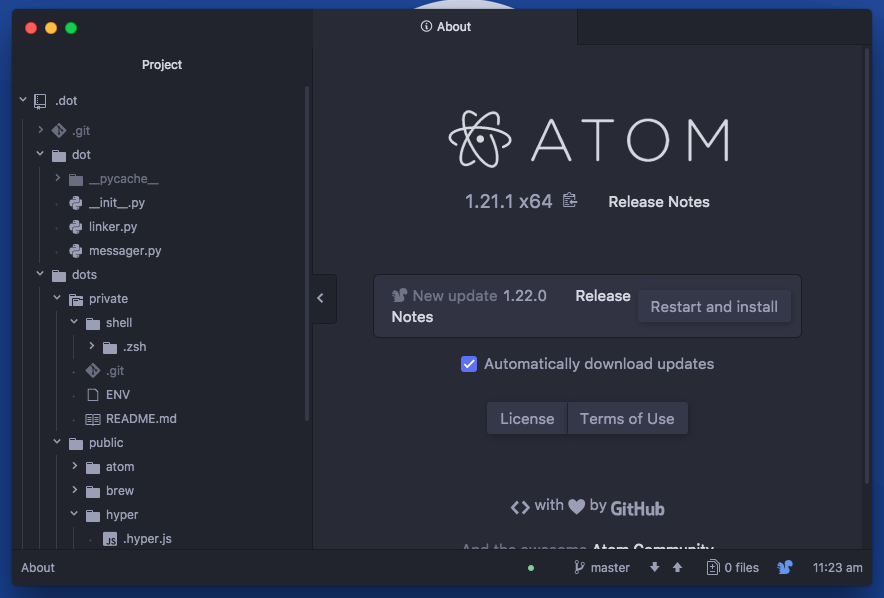This screenshot has height=598, width=884.
Task: Expand the brew folder
Action: [73, 490]
